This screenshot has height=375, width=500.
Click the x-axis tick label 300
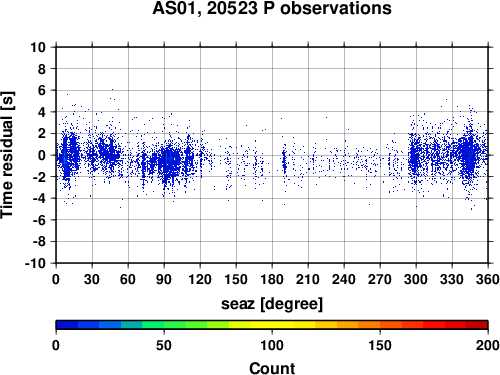click(x=416, y=279)
